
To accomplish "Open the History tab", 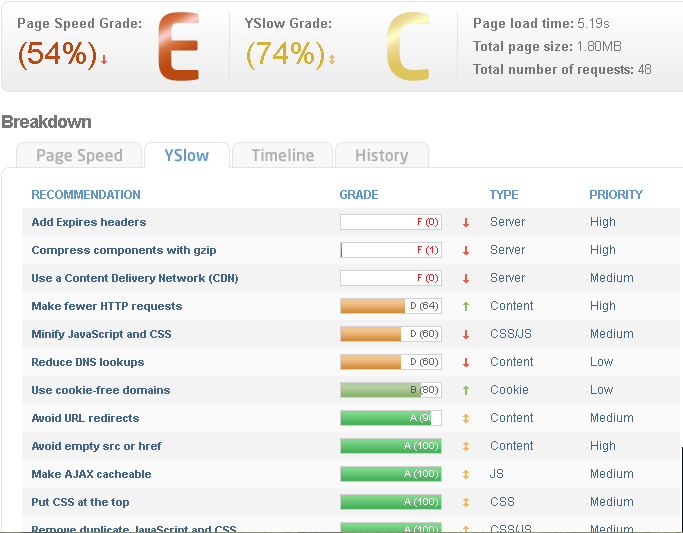I will 381,155.
